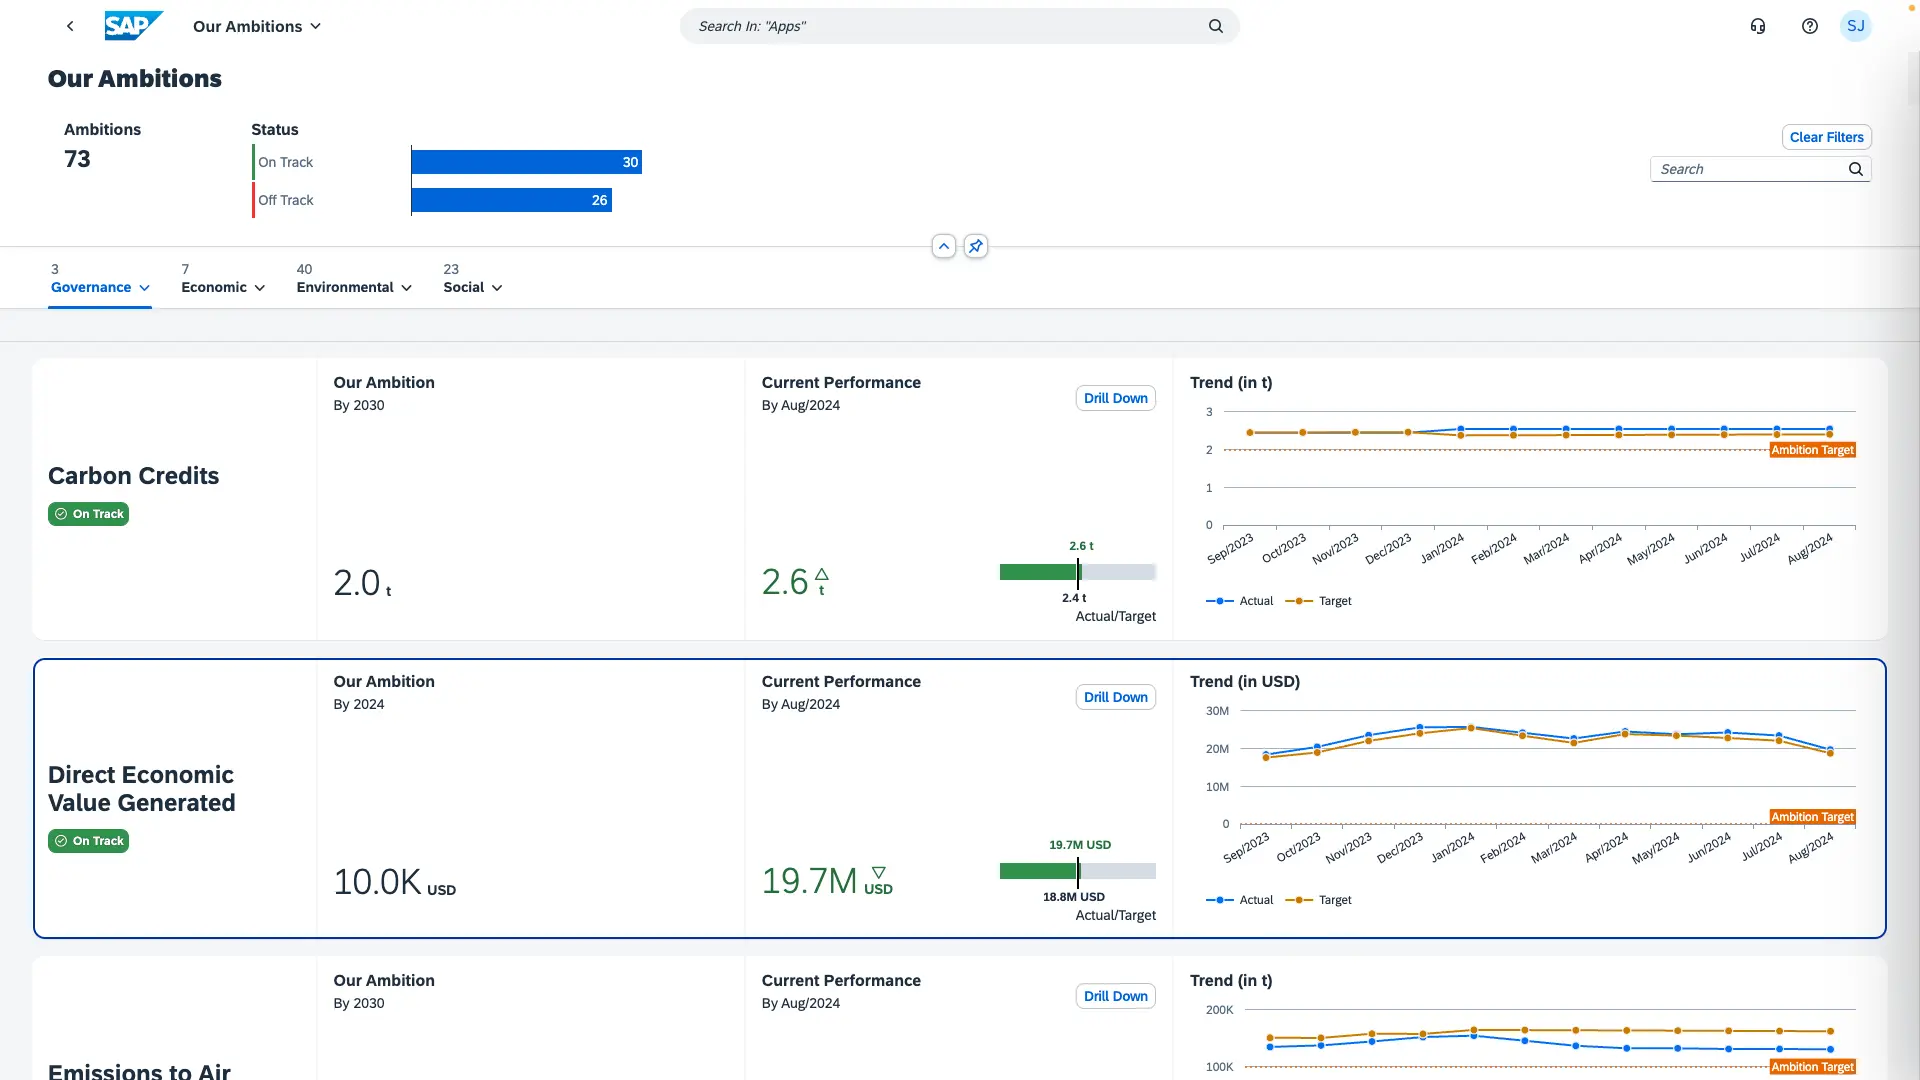
Task: Open the SJ user profile avatar
Action: pyautogui.click(x=1856, y=26)
